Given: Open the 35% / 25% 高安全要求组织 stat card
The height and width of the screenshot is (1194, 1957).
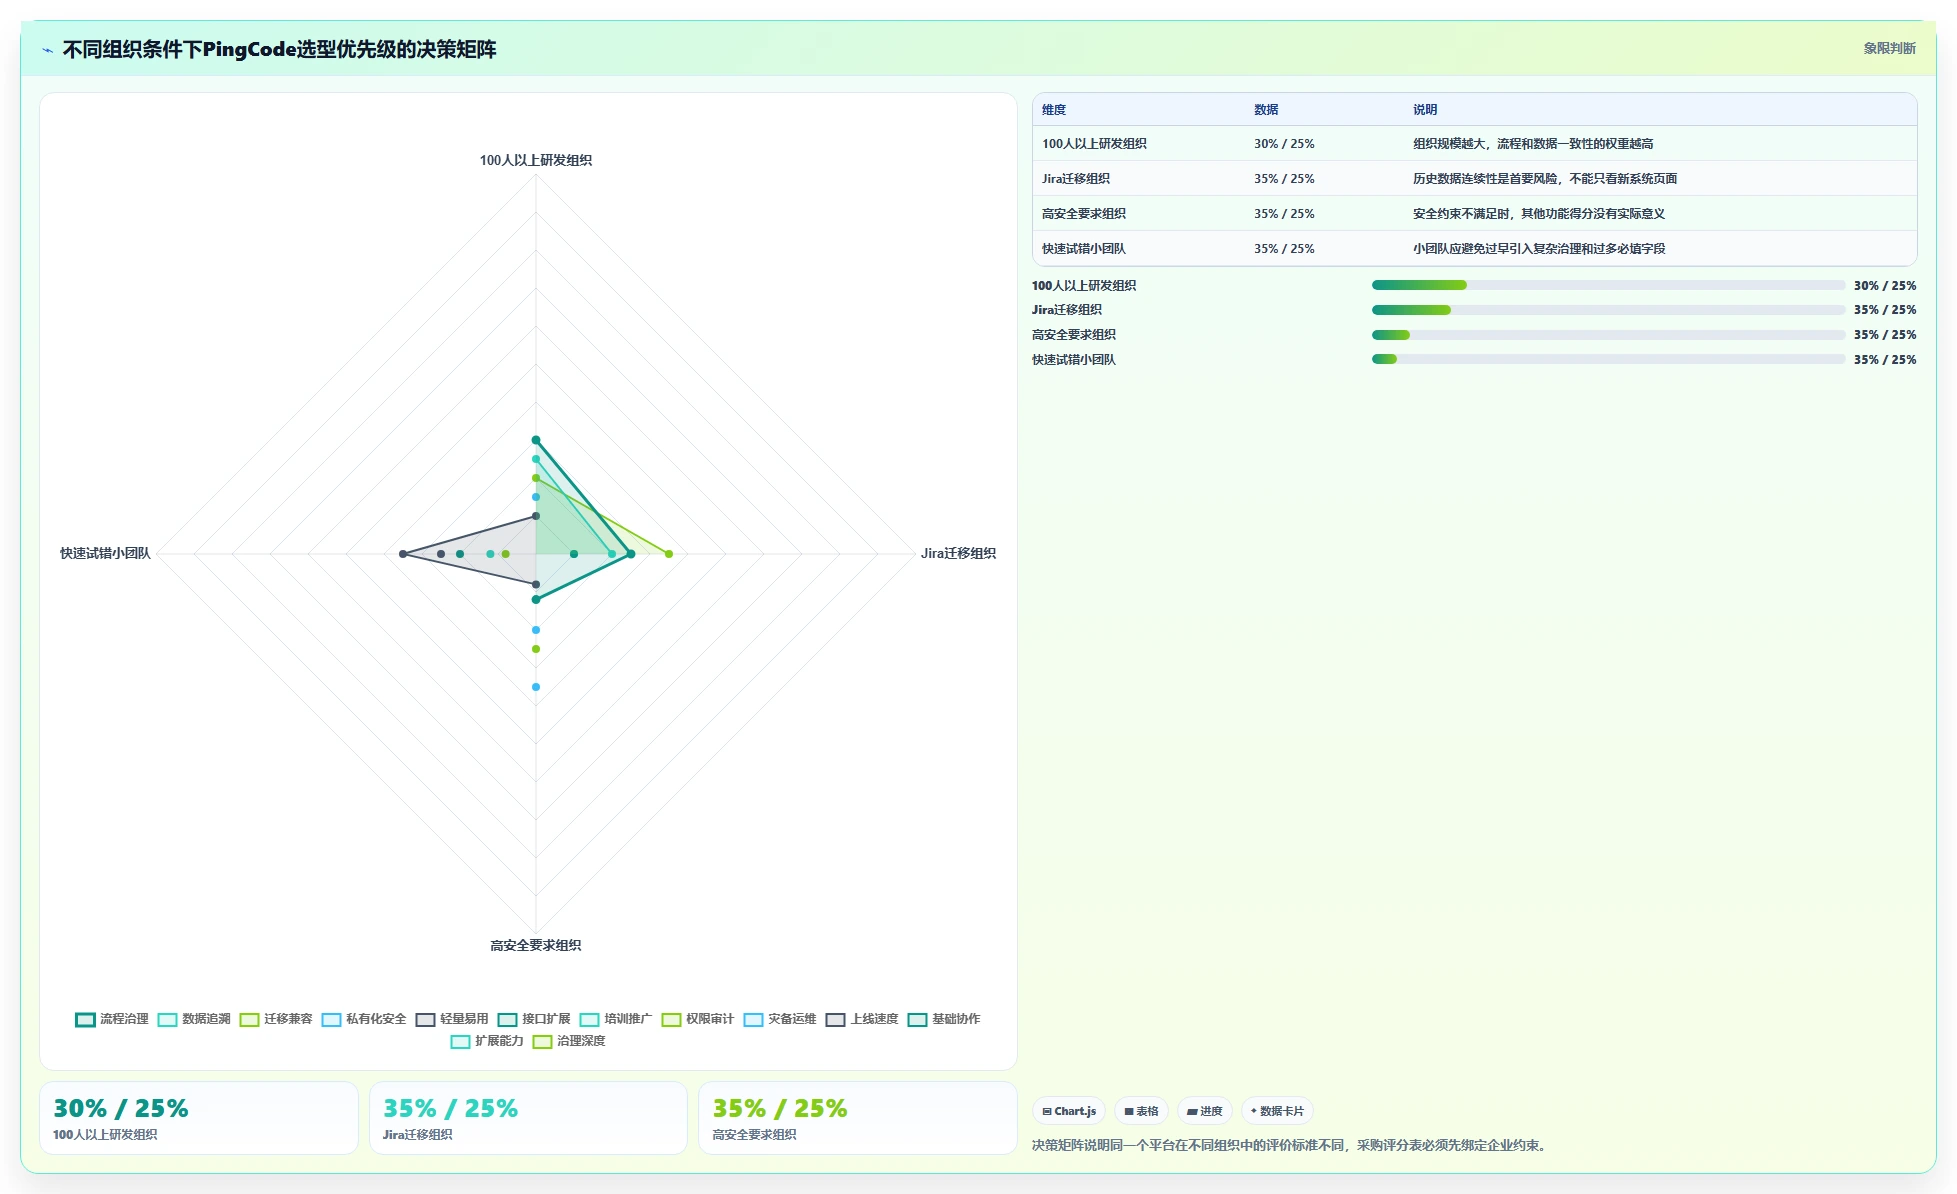Looking at the screenshot, I should tap(858, 1118).
